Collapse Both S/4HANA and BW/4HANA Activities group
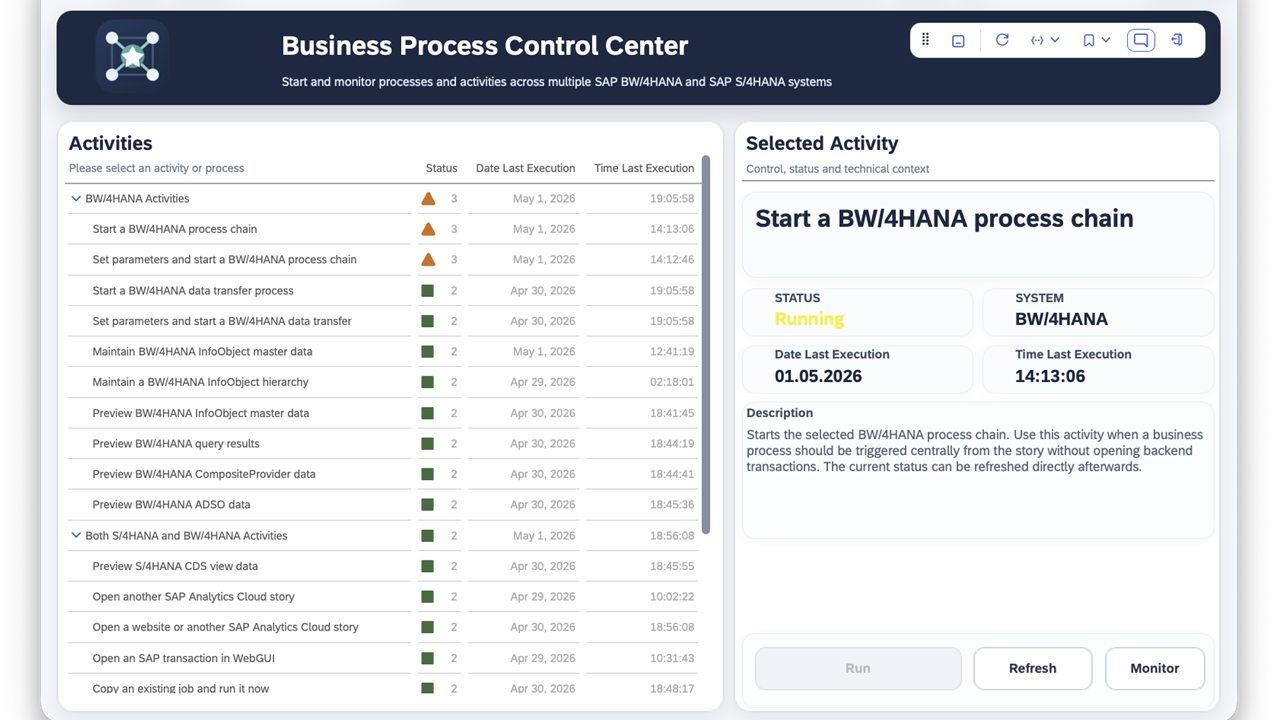Viewport: 1280px width, 720px height. 76,536
